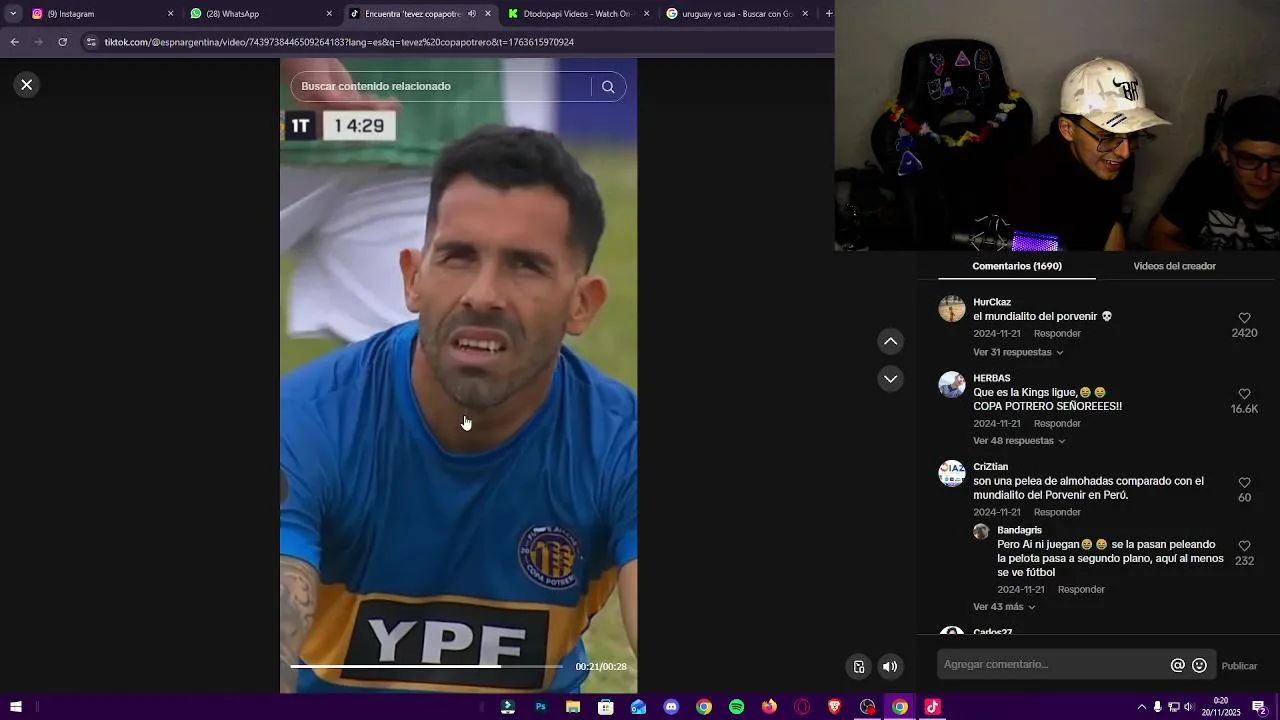Click the magnifier icon in related content search
1280x720 pixels.
[608, 86]
